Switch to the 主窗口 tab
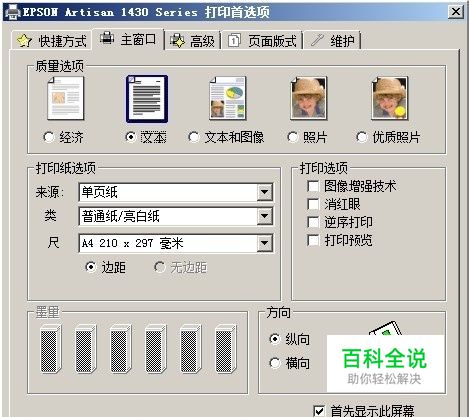This screenshot has width=469, height=417. (128, 39)
